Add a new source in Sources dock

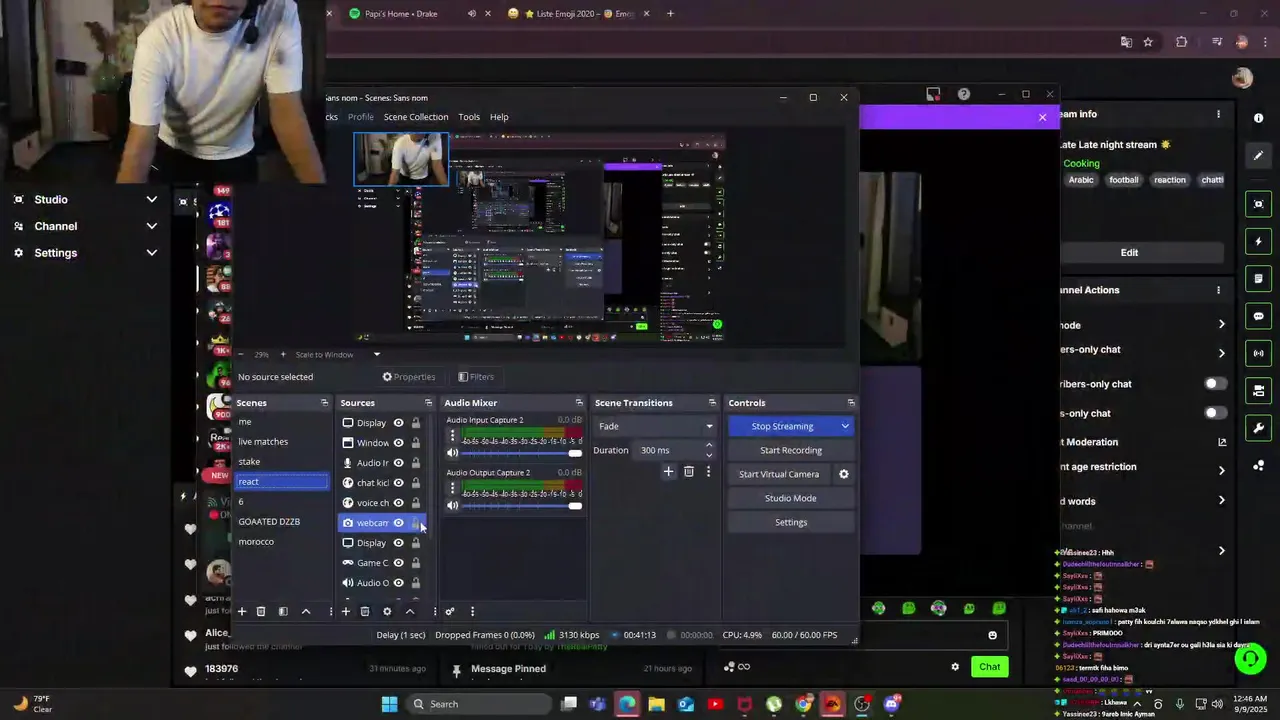(345, 611)
